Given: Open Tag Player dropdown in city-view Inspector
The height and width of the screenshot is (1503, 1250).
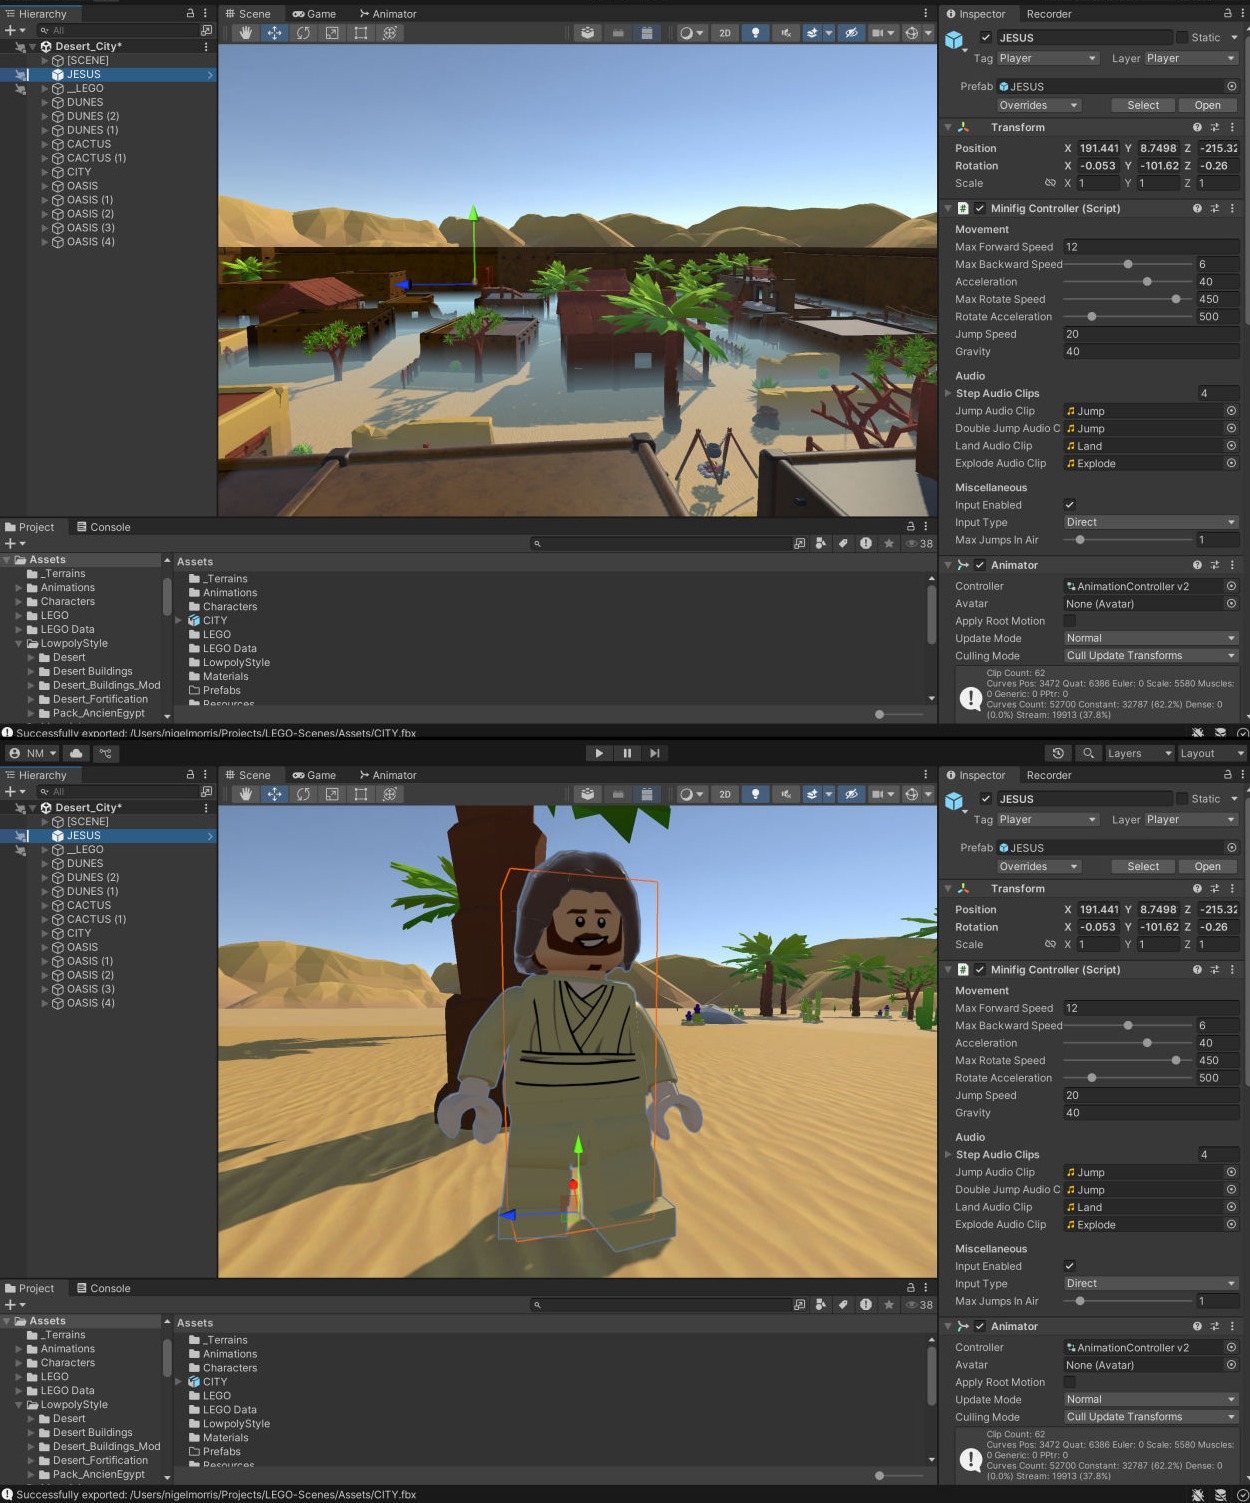Looking at the screenshot, I should click(x=1048, y=58).
